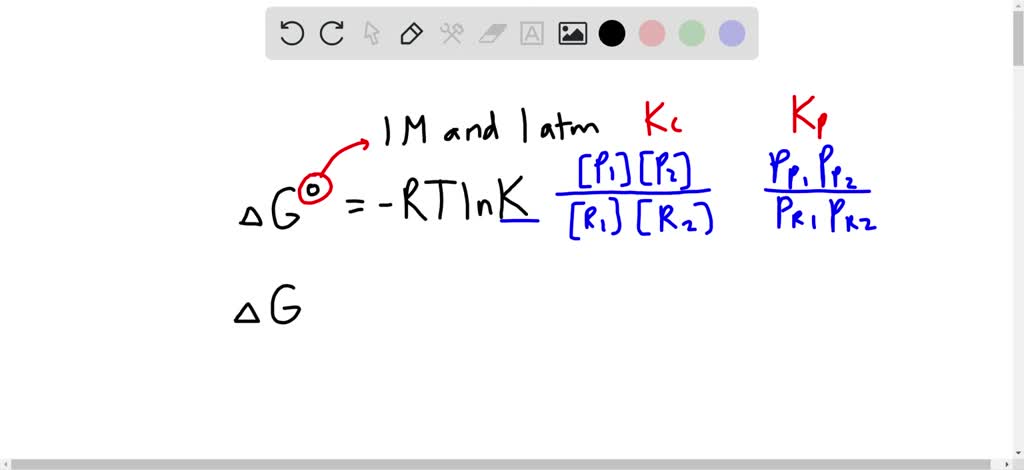Viewport: 1024px width, 470px height.
Task: Select the pointer selection tool
Action: pos(372,33)
